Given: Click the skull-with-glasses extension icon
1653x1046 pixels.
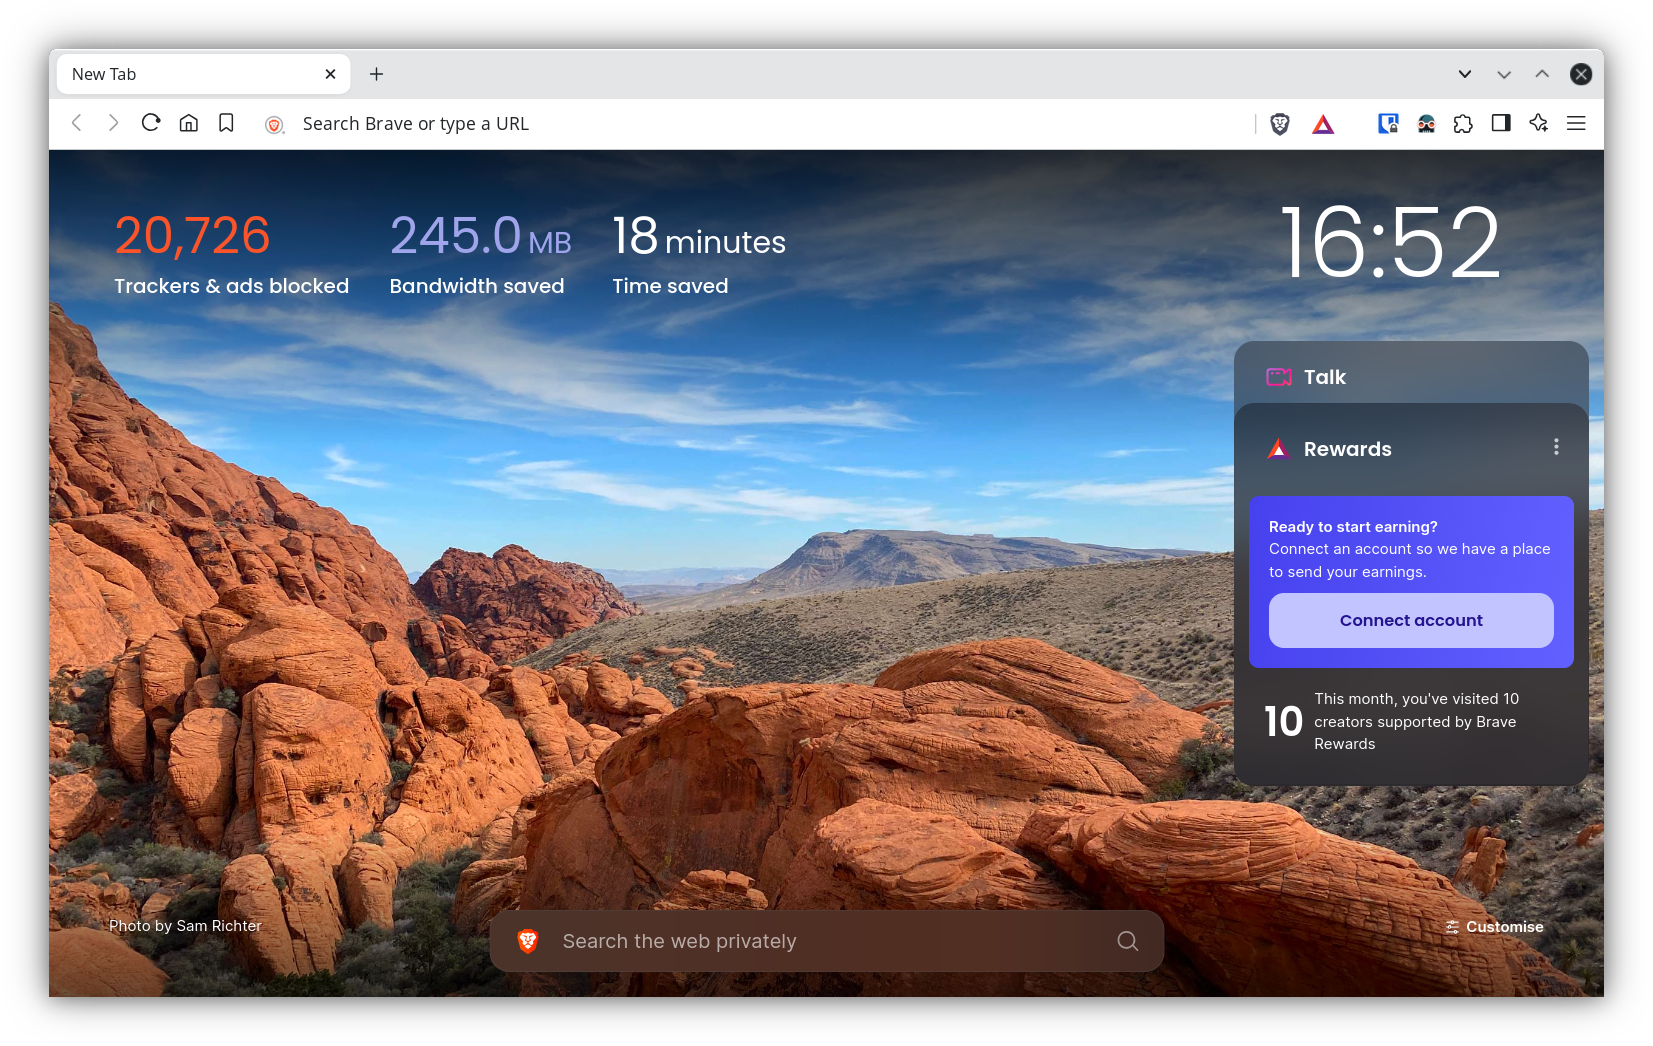Looking at the screenshot, I should click(1426, 124).
